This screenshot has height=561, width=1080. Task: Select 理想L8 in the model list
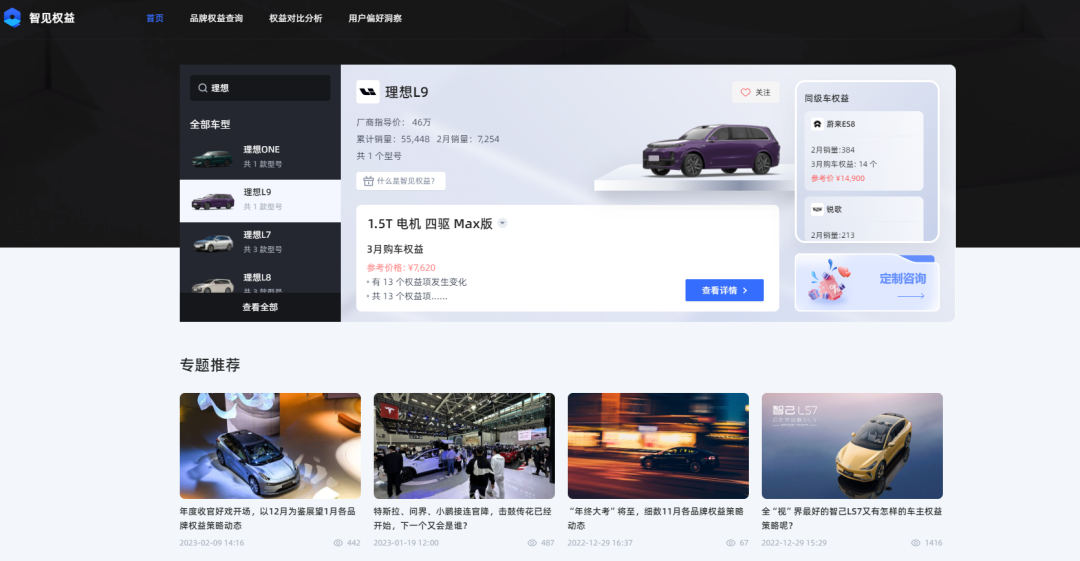point(260,279)
